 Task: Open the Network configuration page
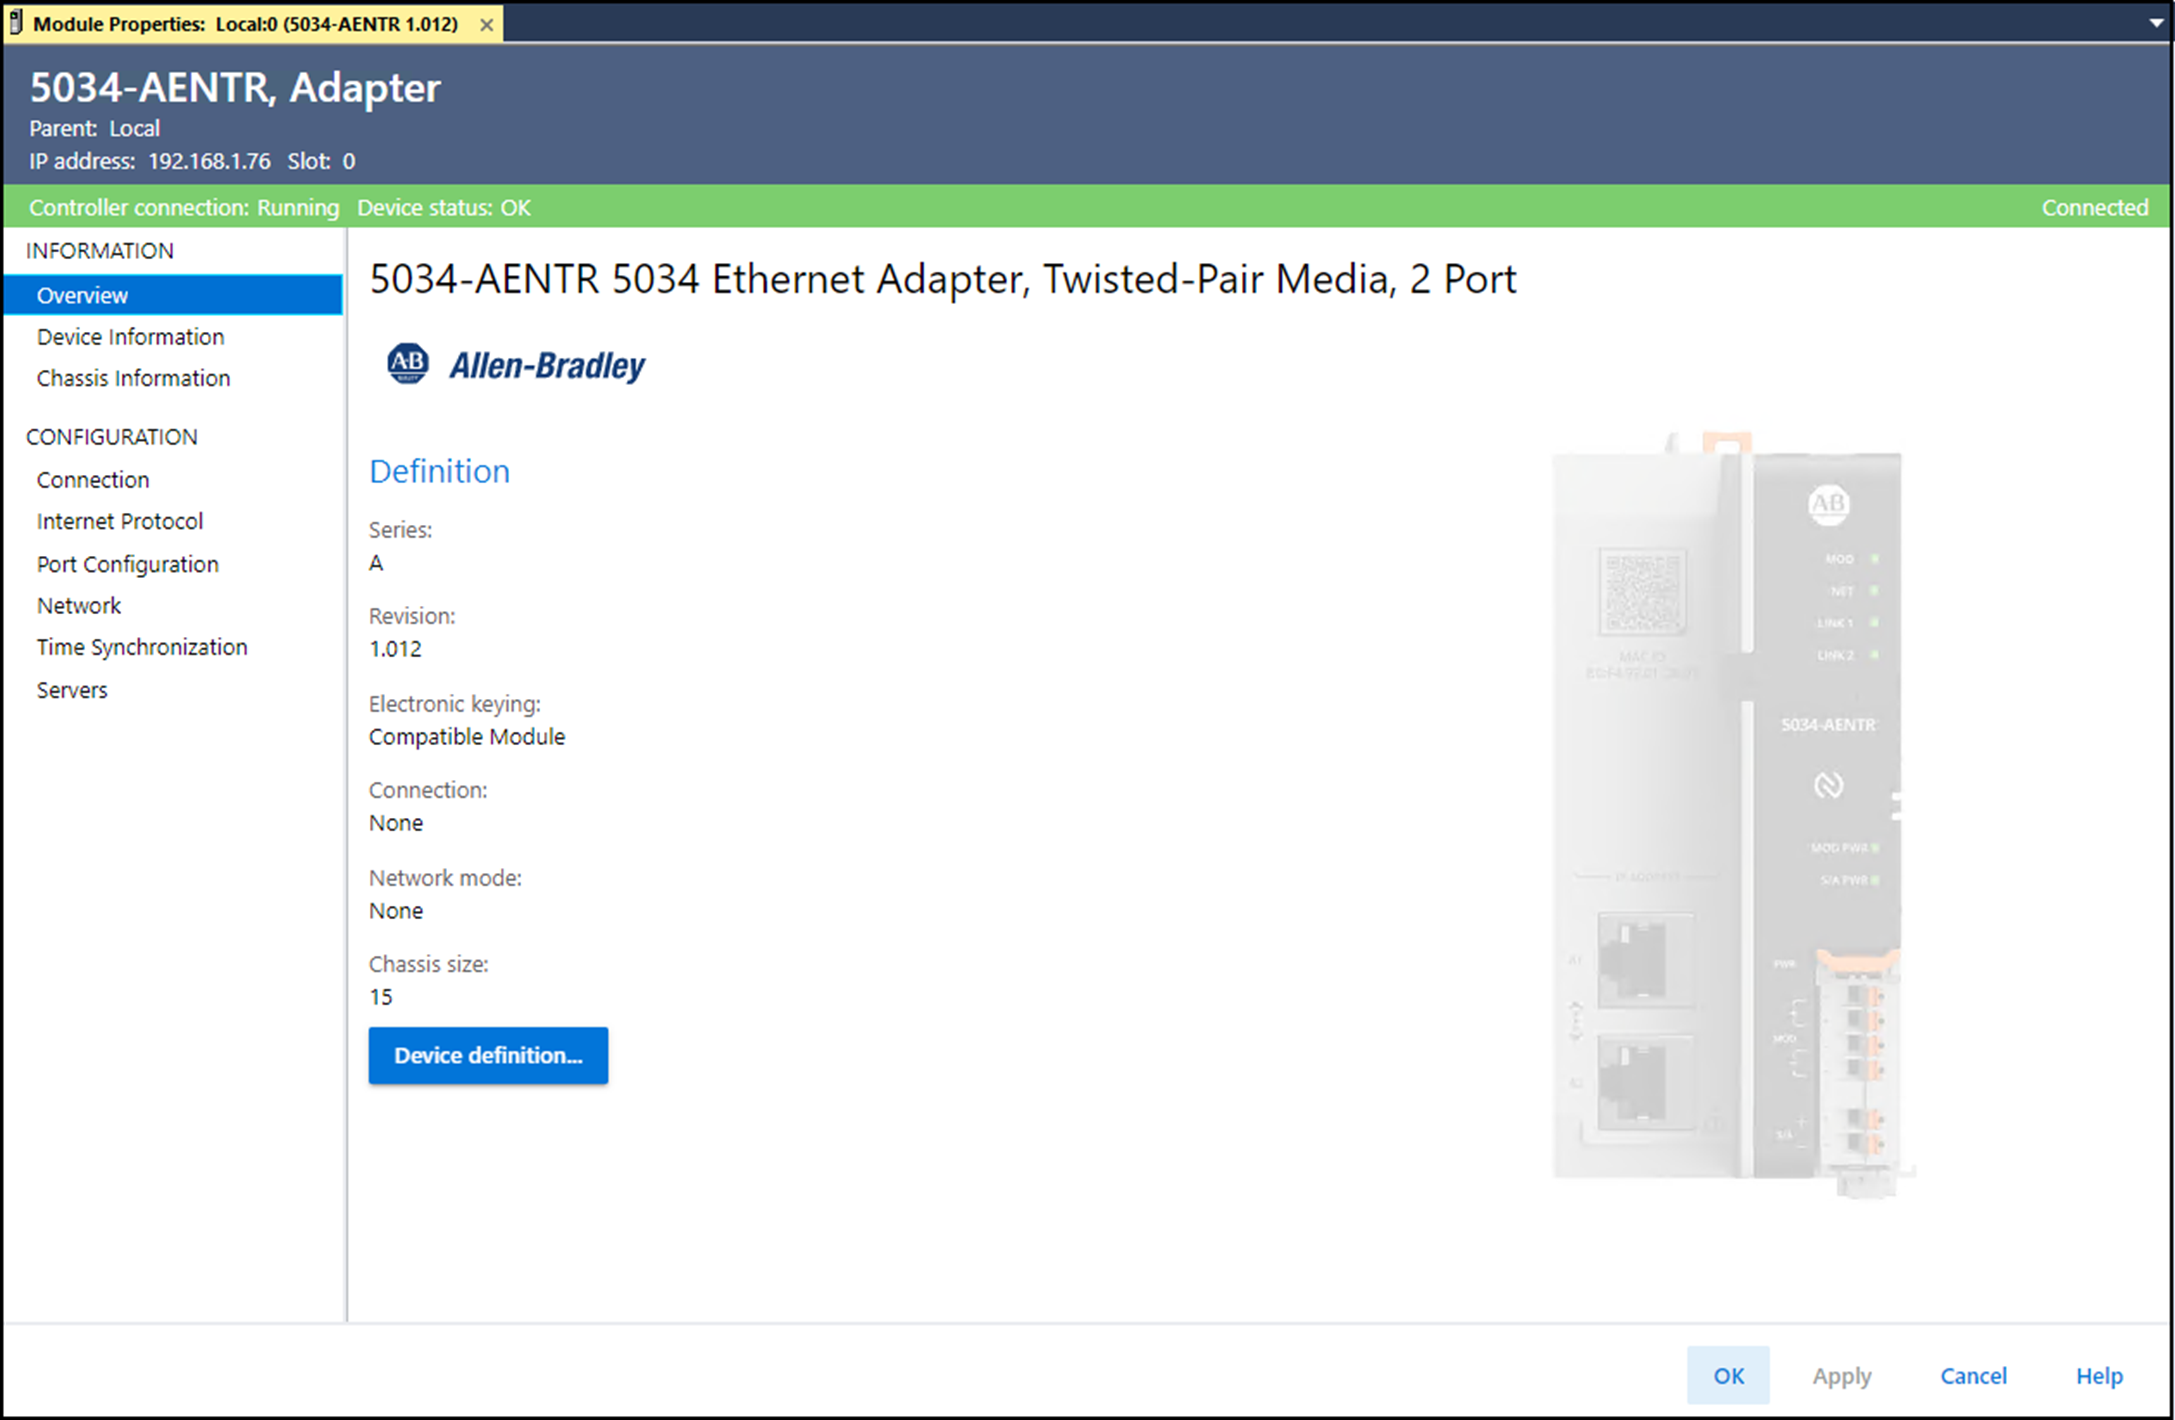pyautogui.click(x=79, y=606)
